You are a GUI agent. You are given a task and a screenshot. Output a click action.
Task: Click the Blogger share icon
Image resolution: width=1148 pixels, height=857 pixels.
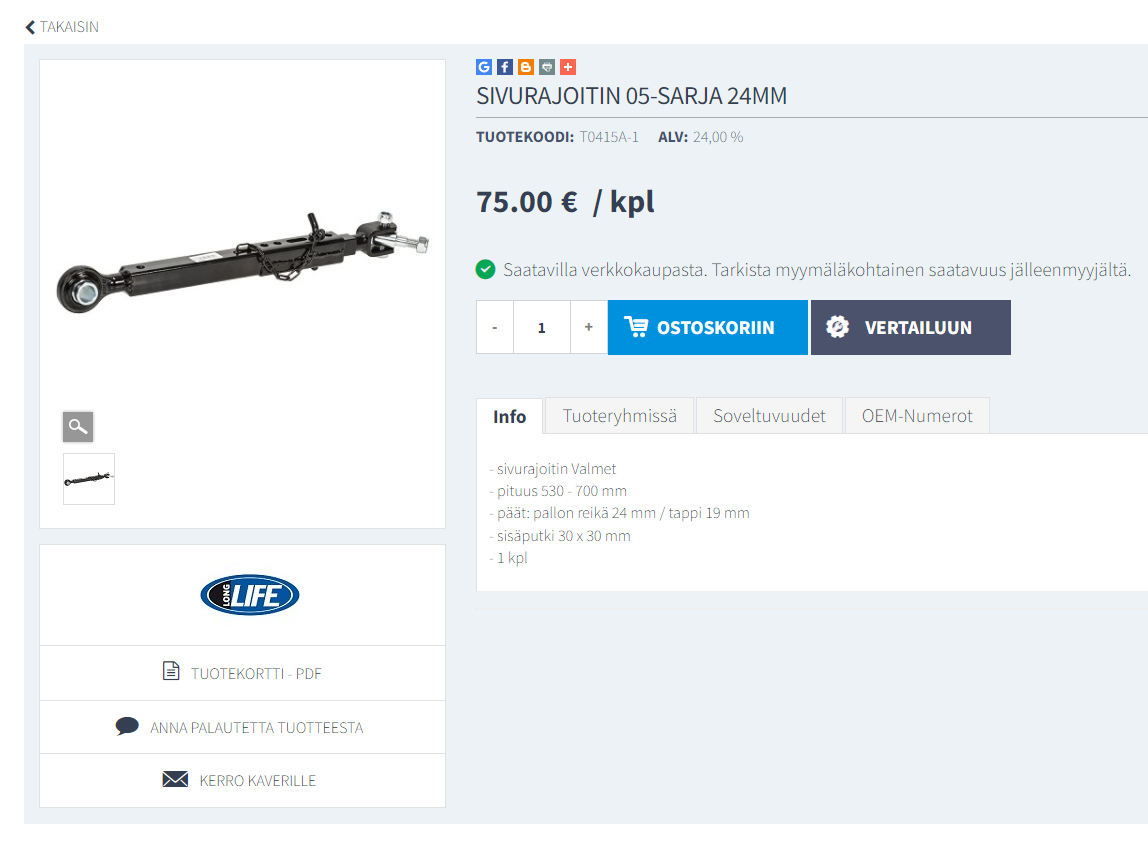[x=526, y=67]
